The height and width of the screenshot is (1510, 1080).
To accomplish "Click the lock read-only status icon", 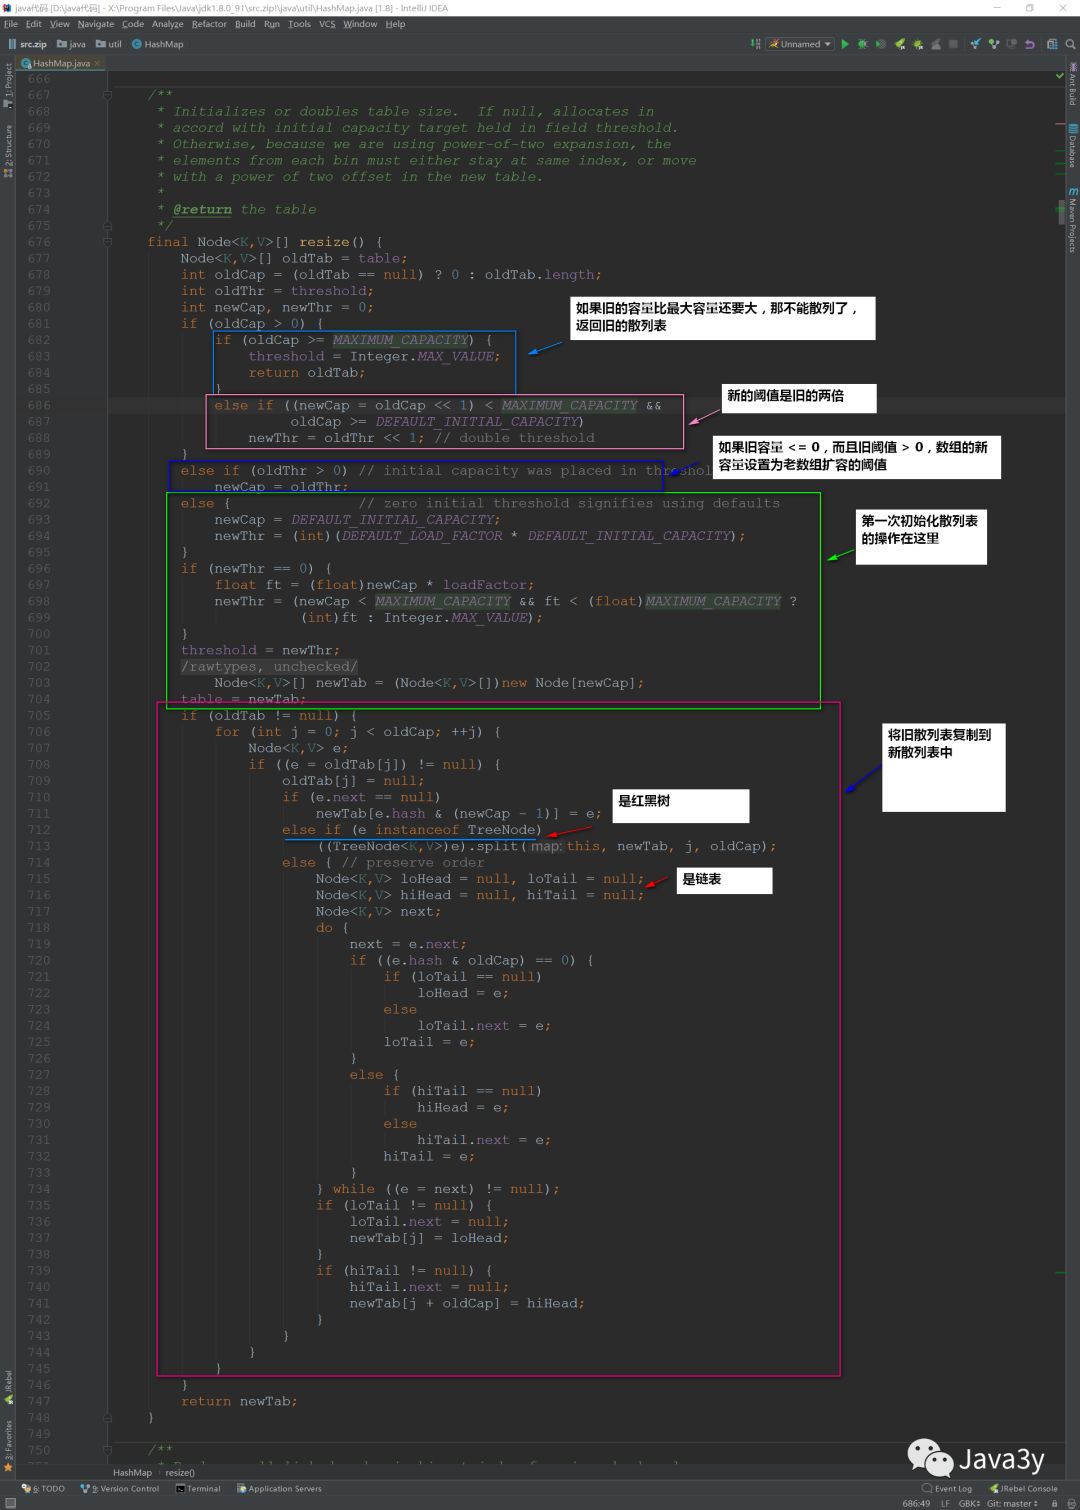I will pyautogui.click(x=1054, y=1503).
